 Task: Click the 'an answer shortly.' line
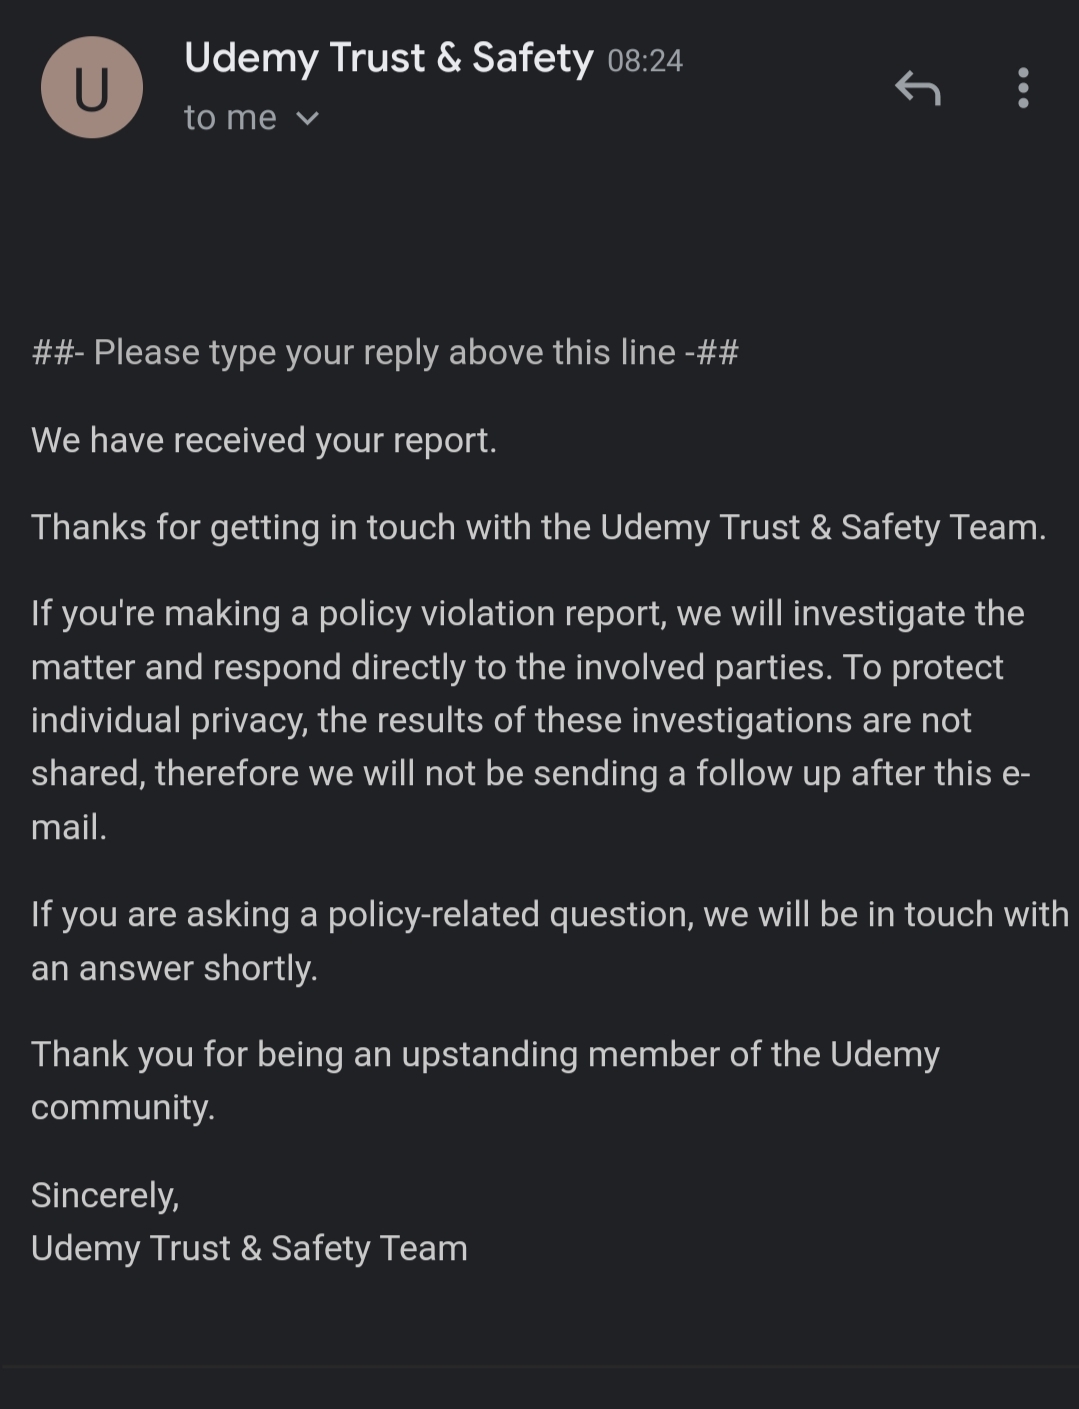pos(174,968)
